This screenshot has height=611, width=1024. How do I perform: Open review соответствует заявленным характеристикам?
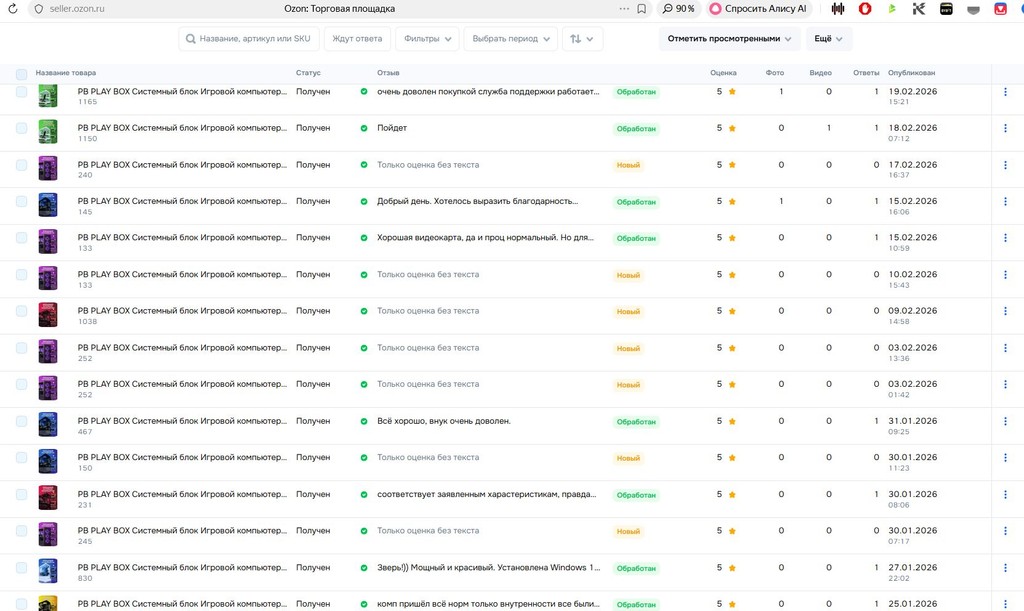coord(487,495)
